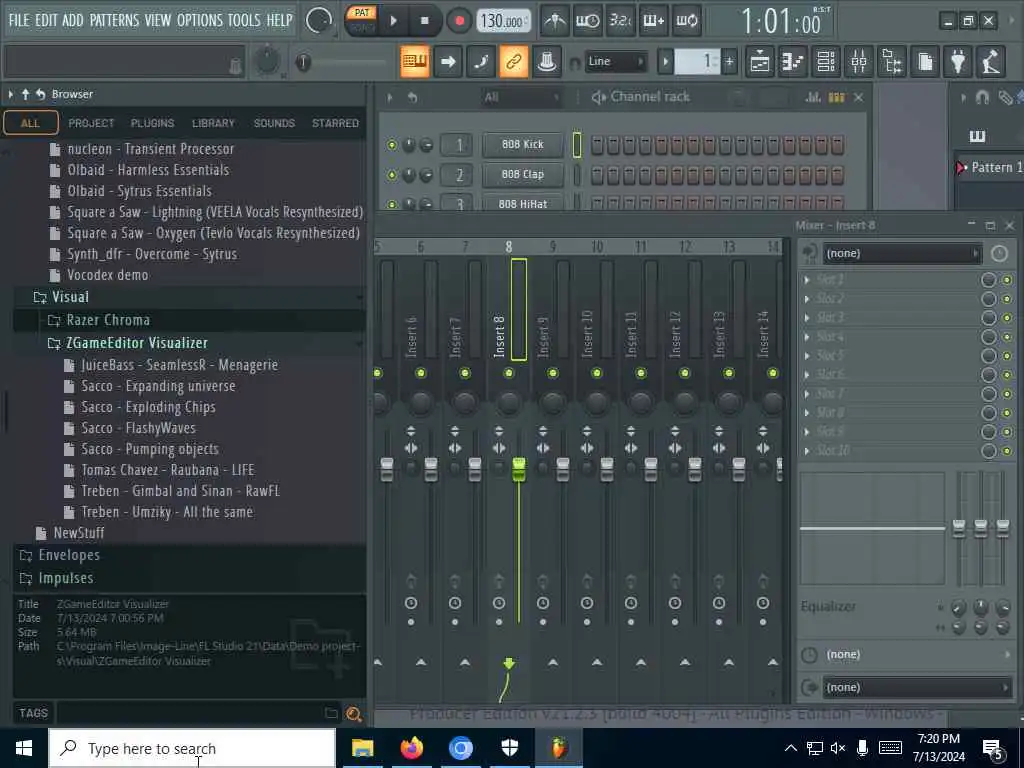Stop playback with the Stop button
This screenshot has height=768, width=1024.
[424, 21]
